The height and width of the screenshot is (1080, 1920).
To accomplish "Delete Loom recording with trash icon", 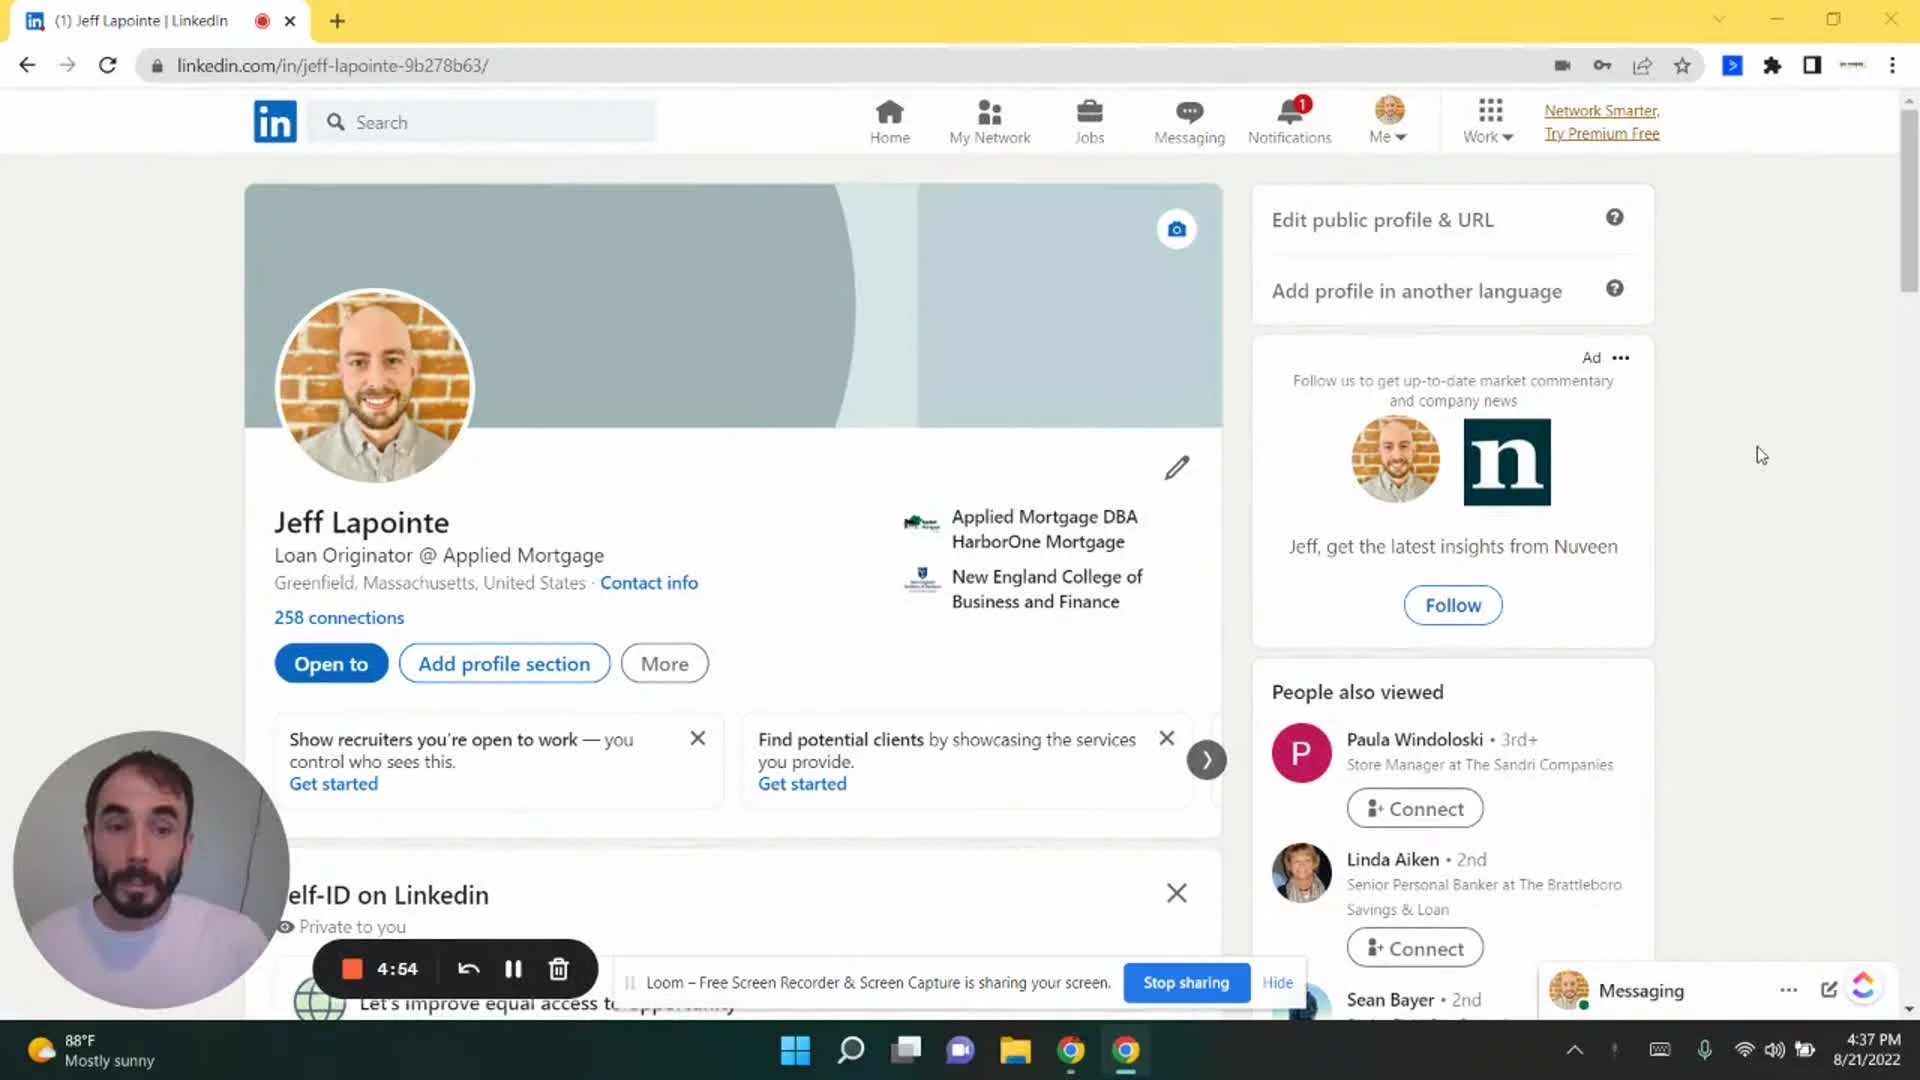I will coord(559,969).
